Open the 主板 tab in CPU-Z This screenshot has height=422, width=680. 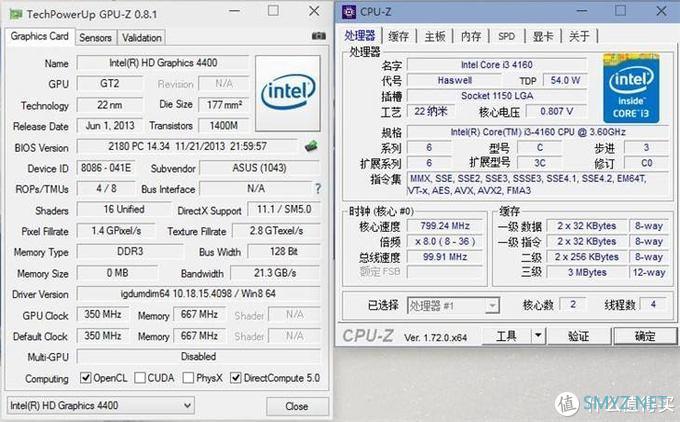[x=435, y=36]
